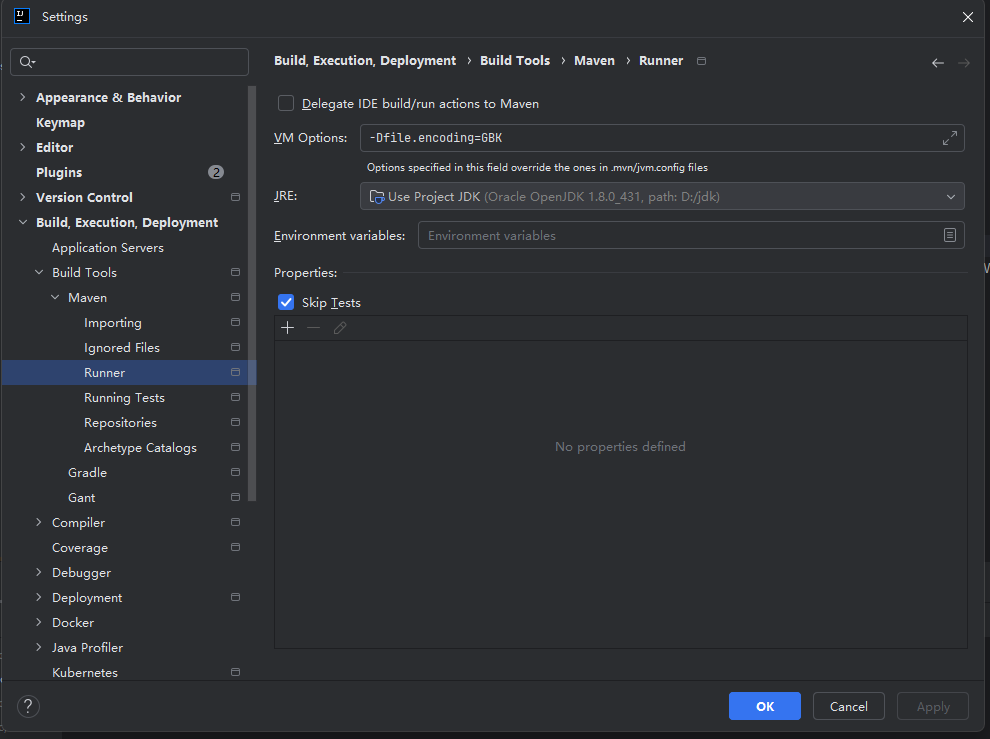The image size is (990, 739).
Task: Uncheck the Skip Tests checkbox
Action: 286,302
